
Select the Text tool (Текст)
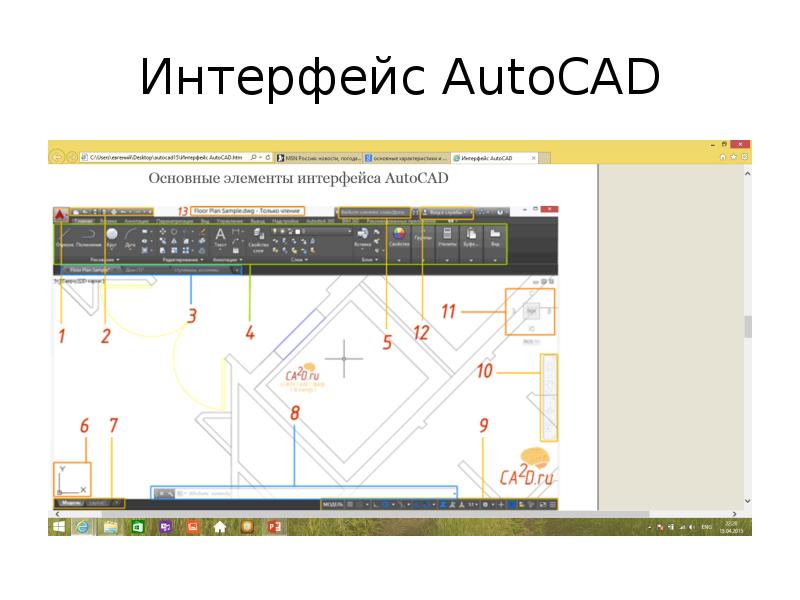pyautogui.click(x=220, y=238)
